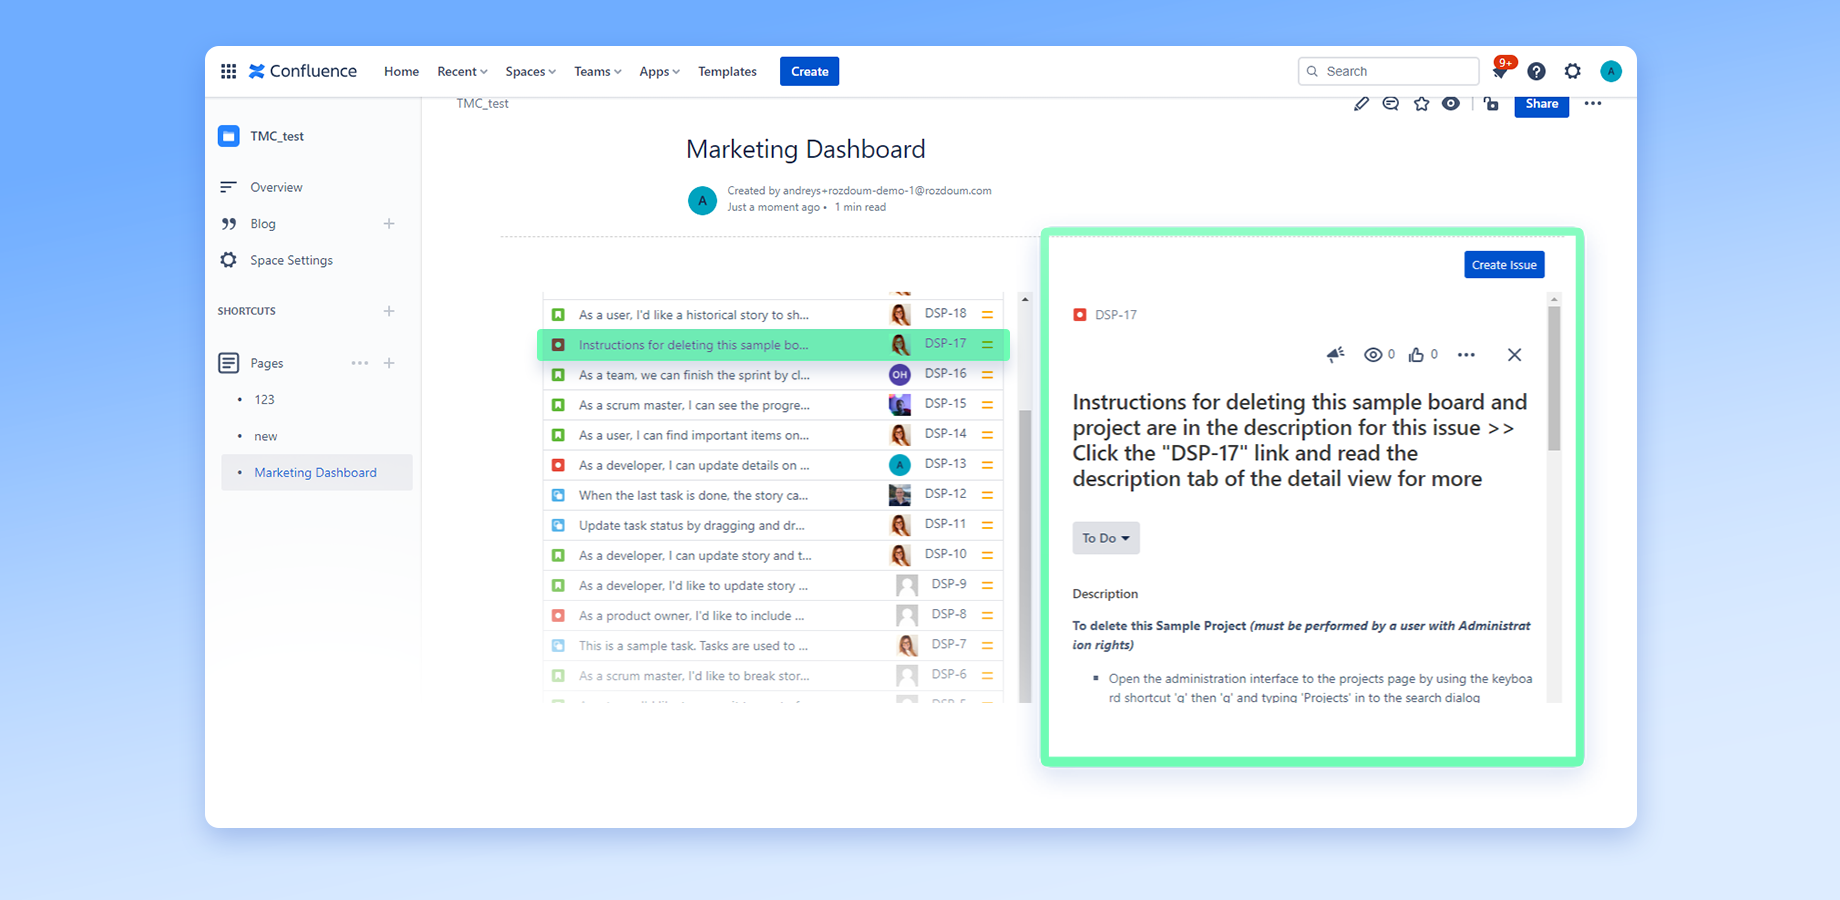This screenshot has height=900, width=1840.
Task: Click the Share button
Action: (x=1541, y=104)
